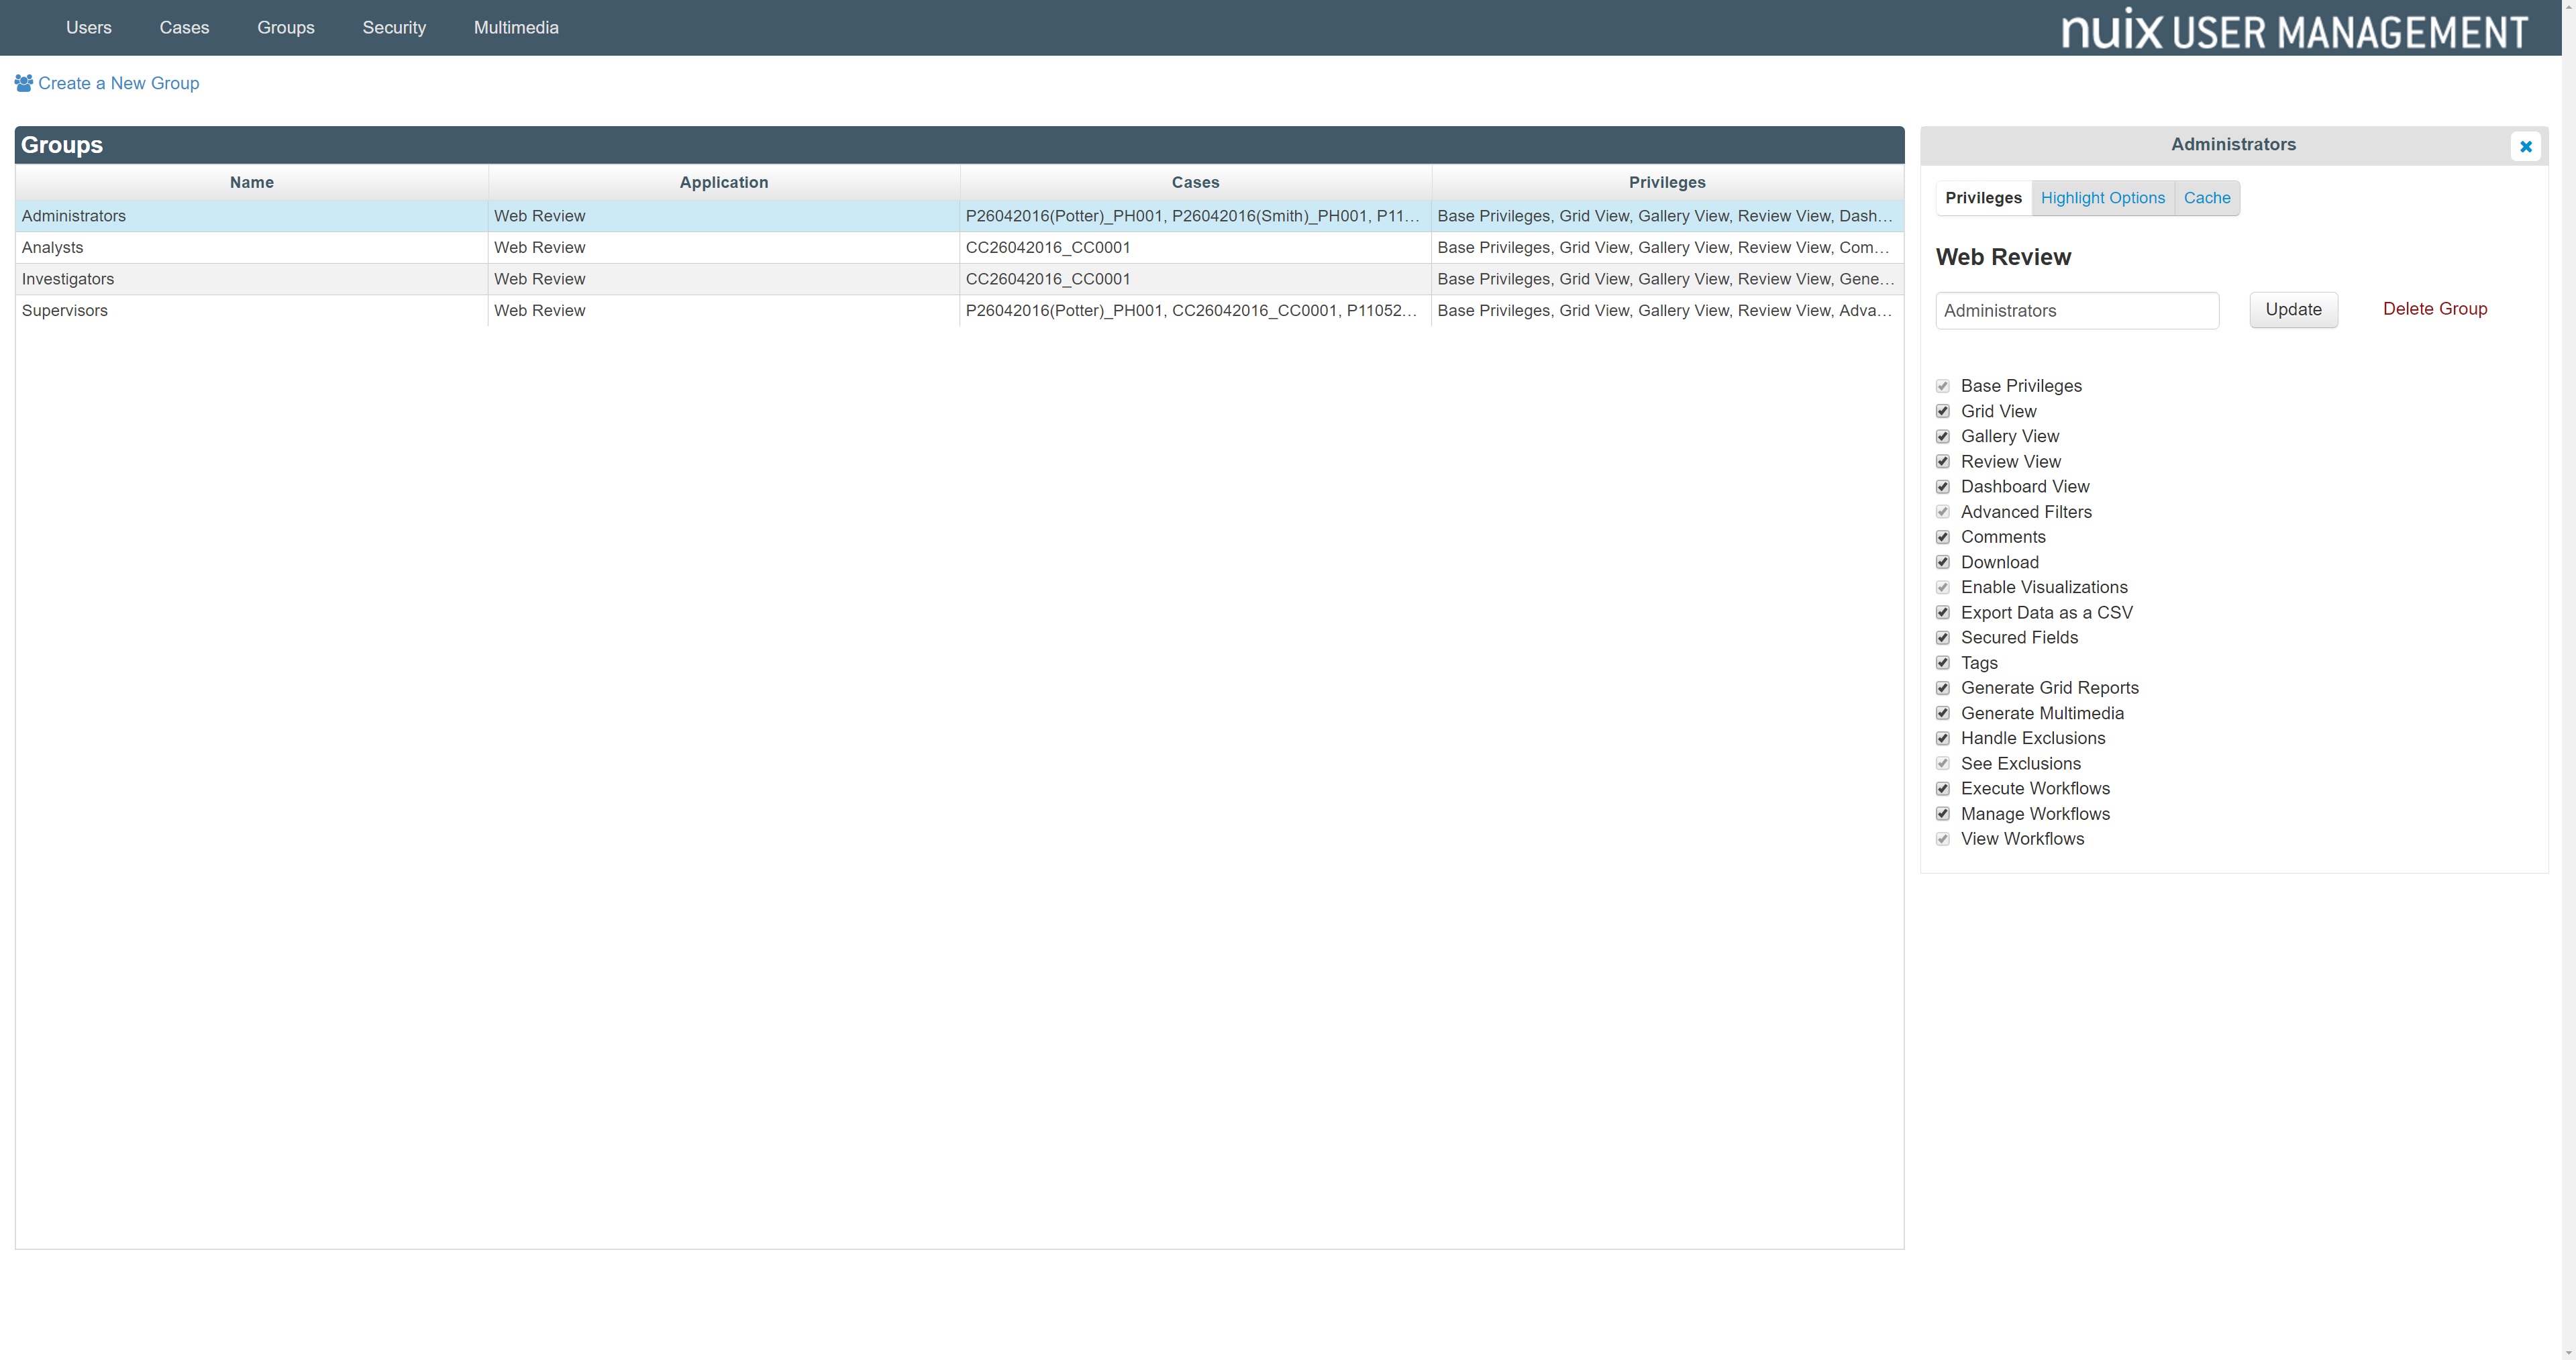The width and height of the screenshot is (2576, 1360).
Task: Toggle the Gallery View checkbox
Action: click(1942, 436)
